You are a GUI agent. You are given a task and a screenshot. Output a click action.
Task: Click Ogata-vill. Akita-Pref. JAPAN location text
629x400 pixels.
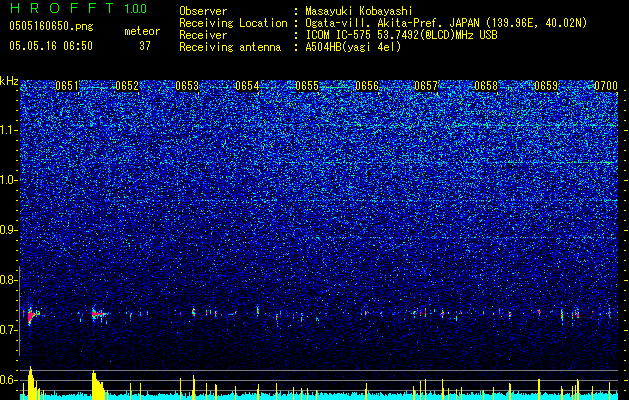(x=446, y=23)
